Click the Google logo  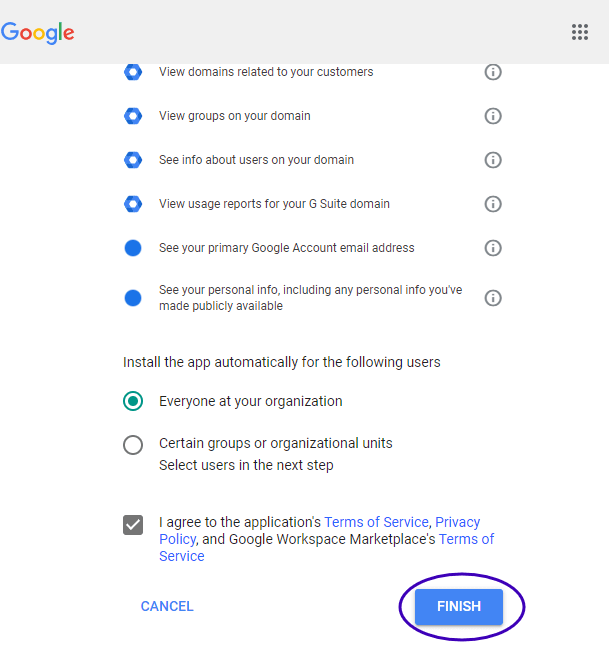point(38,32)
